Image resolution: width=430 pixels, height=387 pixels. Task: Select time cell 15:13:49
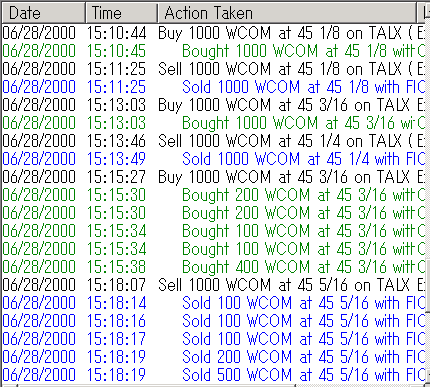coord(116,159)
